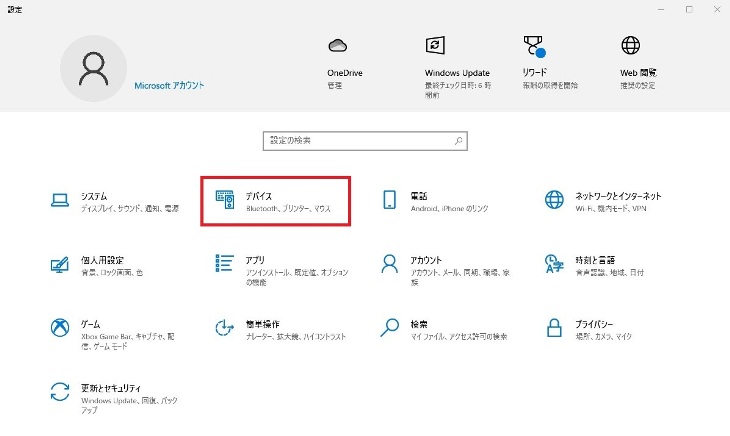Click the アカウント person icon
Viewport: 730px width, 436px height.
click(389, 263)
